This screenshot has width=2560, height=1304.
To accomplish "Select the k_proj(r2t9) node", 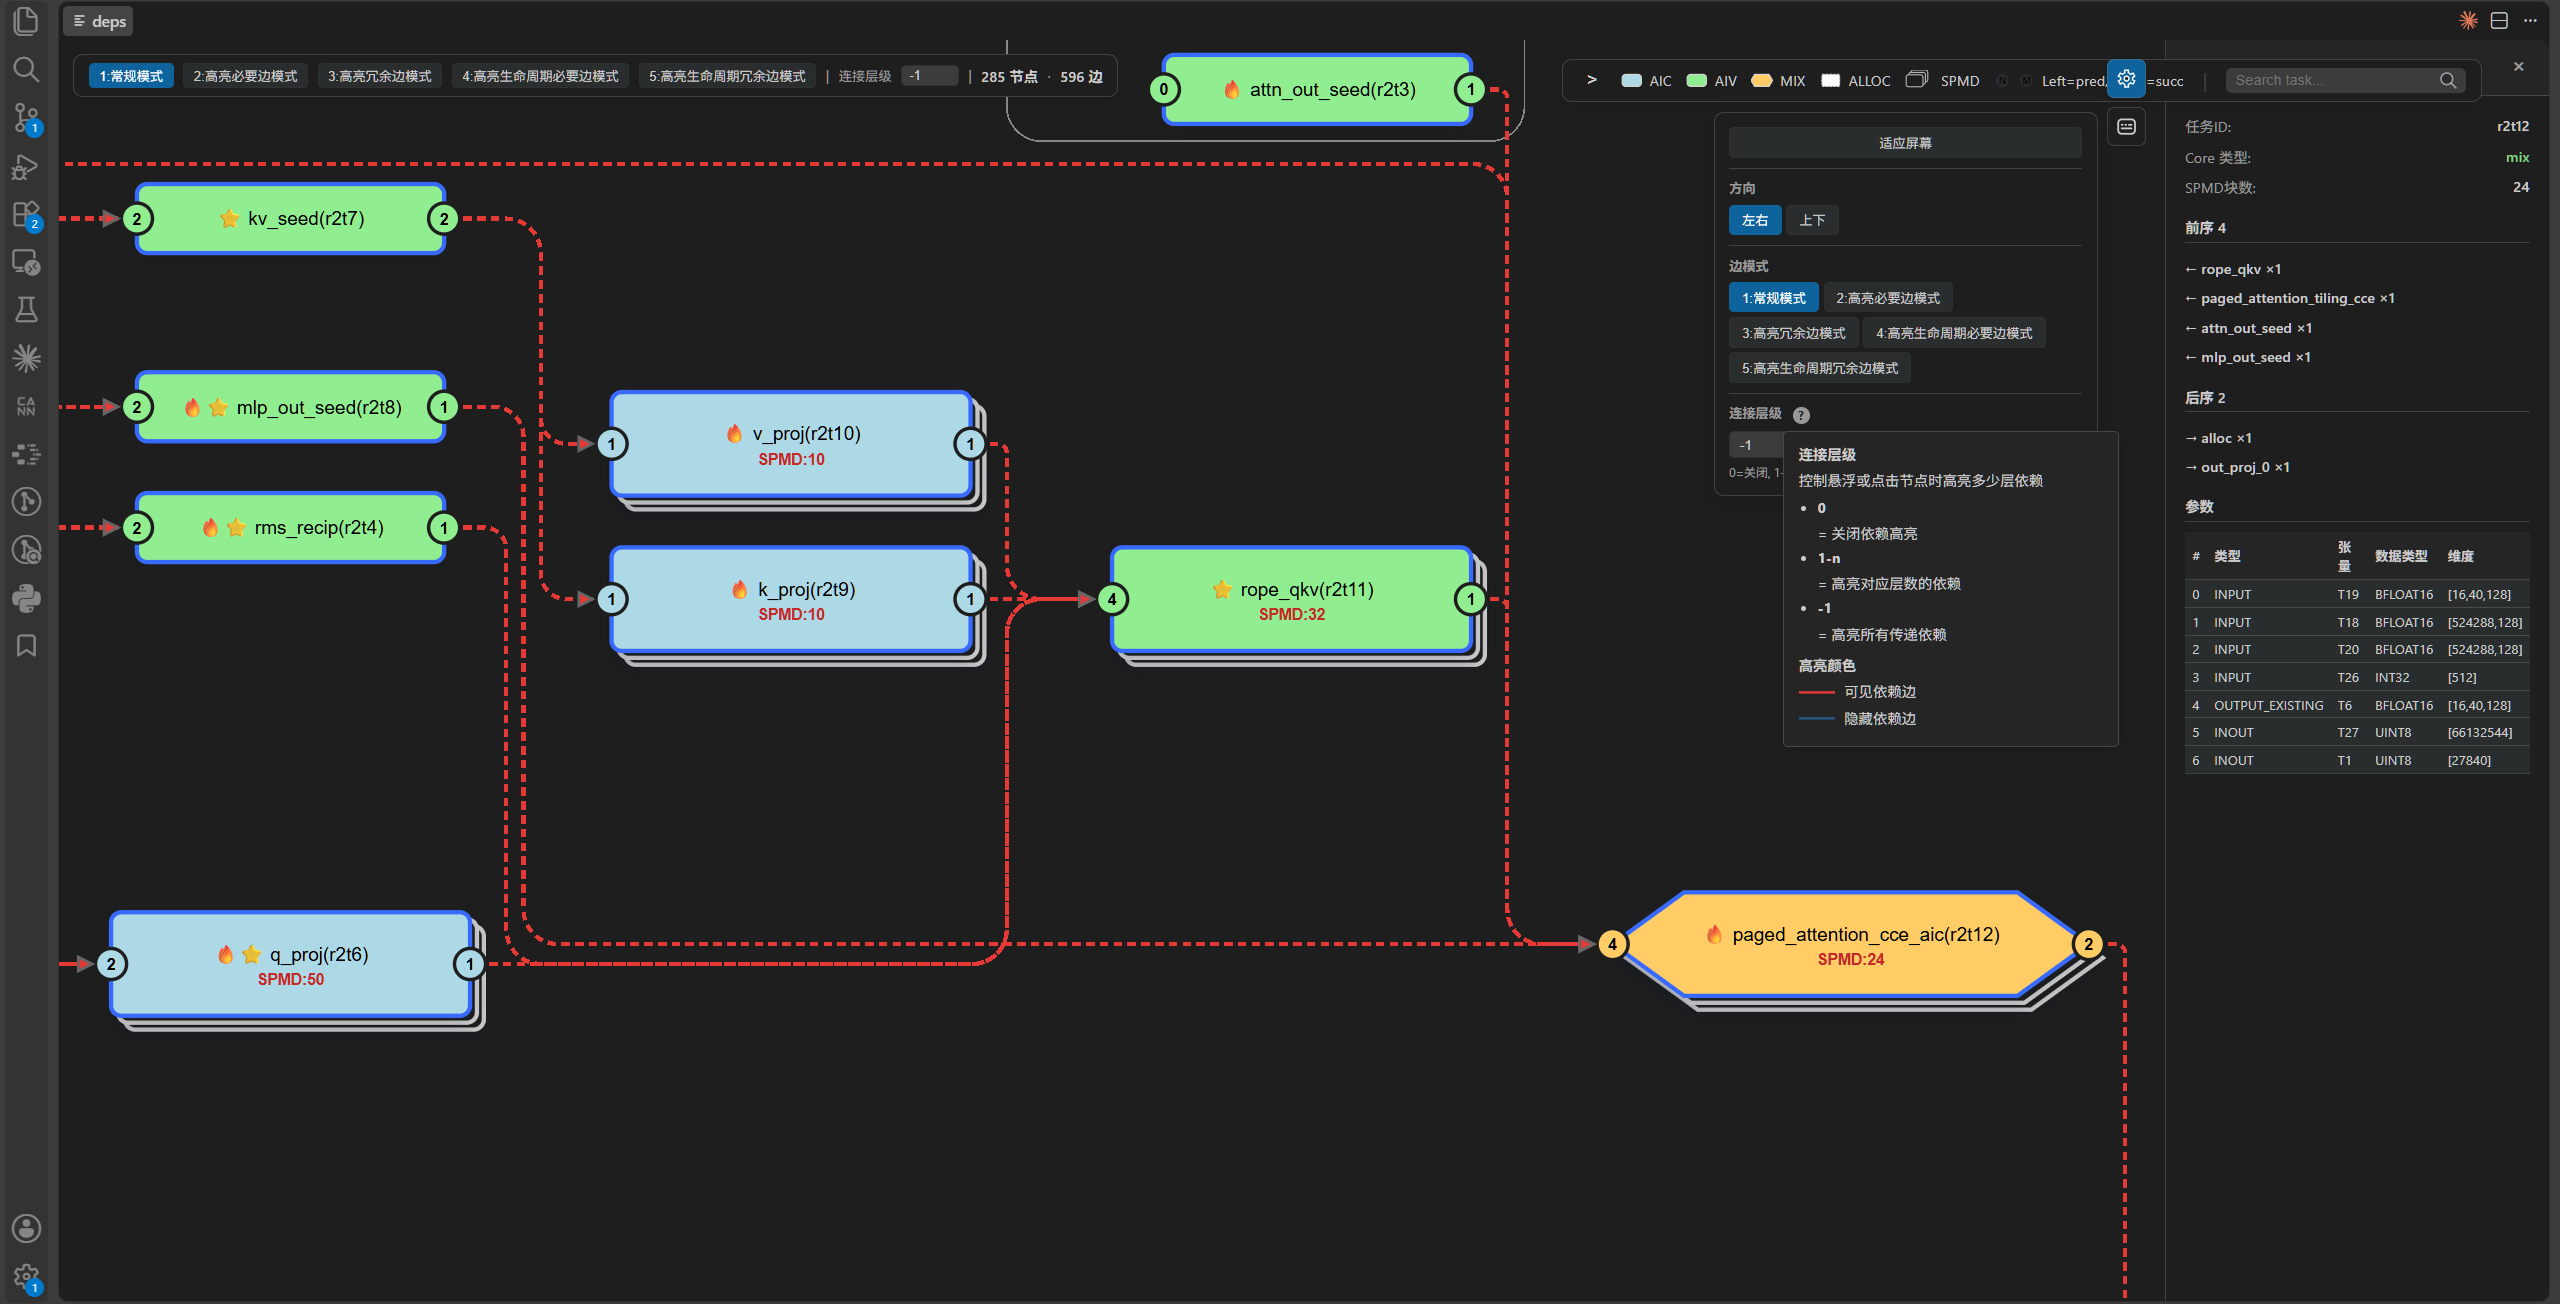I will pyautogui.click(x=791, y=600).
